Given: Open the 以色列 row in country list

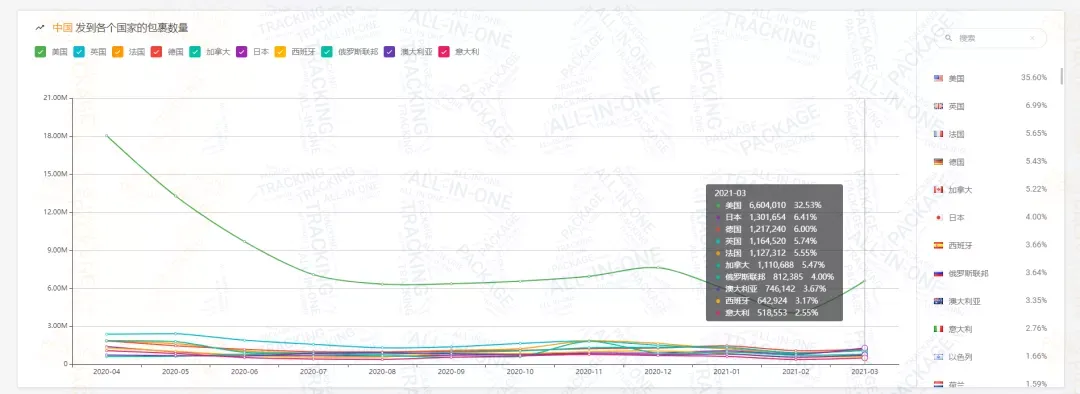Looking at the screenshot, I should pyautogui.click(x=990, y=357).
